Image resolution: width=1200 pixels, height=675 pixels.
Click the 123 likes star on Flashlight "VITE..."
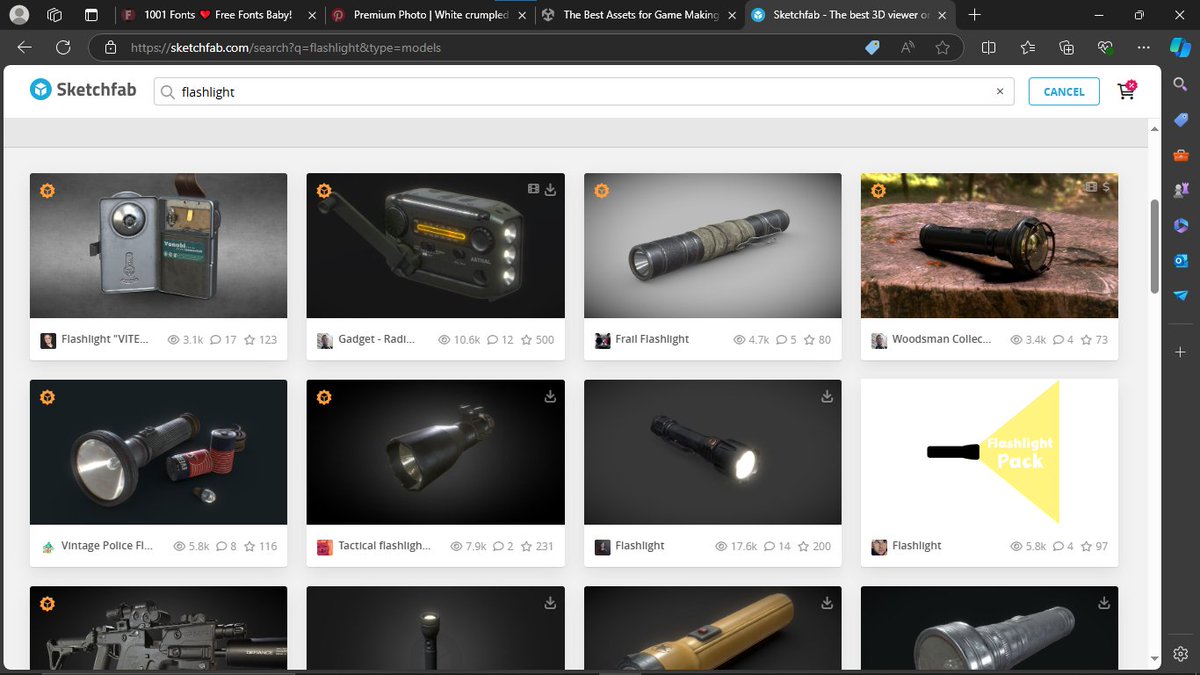(248, 340)
